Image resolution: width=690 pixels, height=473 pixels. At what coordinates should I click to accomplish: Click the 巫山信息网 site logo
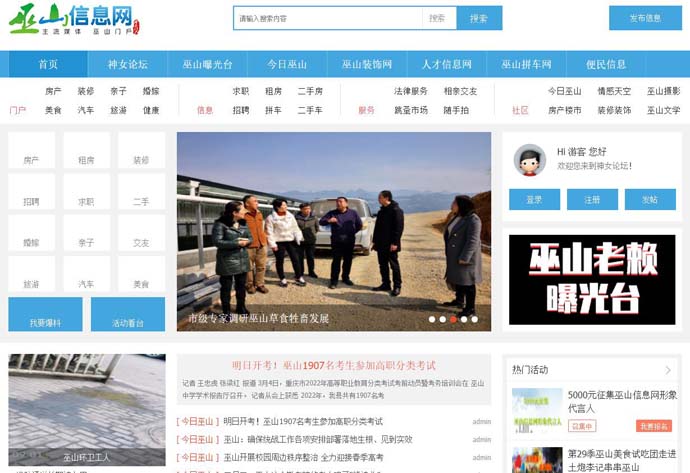coord(74,19)
